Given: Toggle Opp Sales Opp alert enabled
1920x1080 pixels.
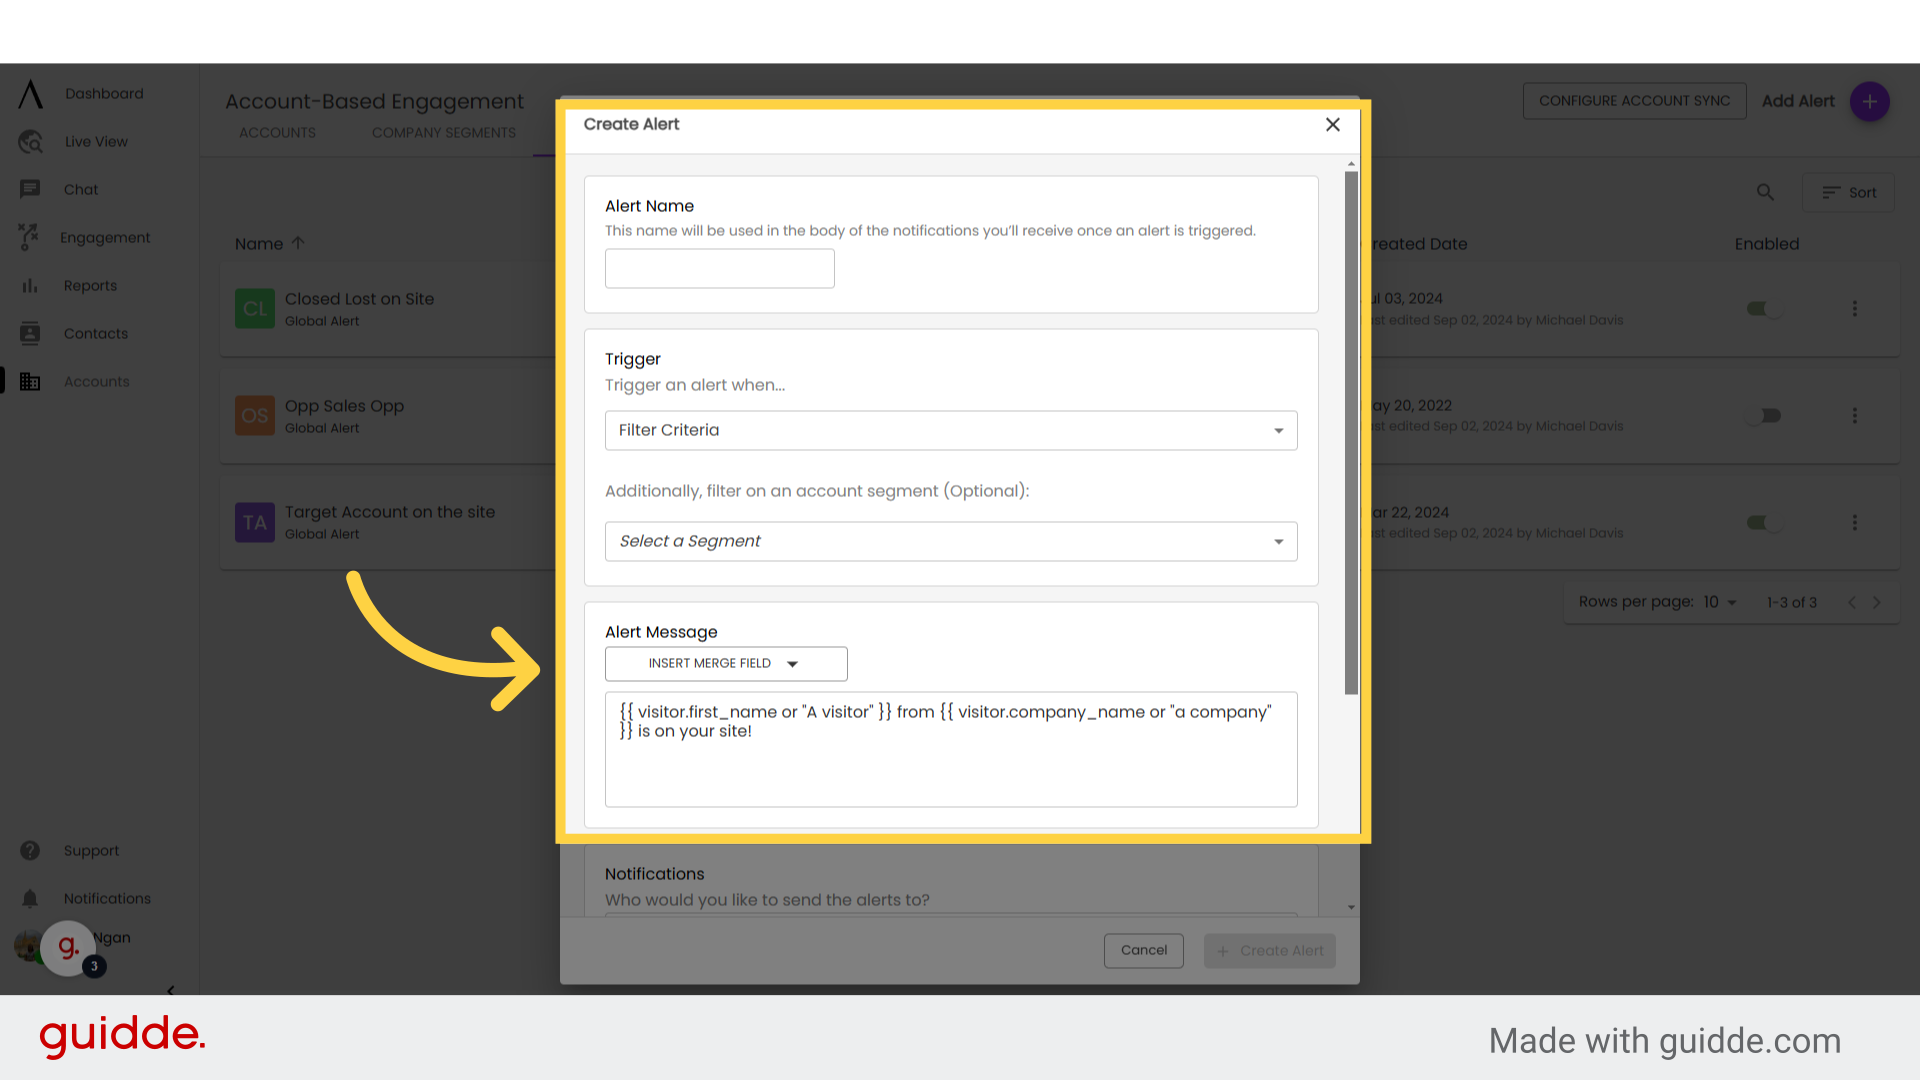Looking at the screenshot, I should tap(1764, 415).
